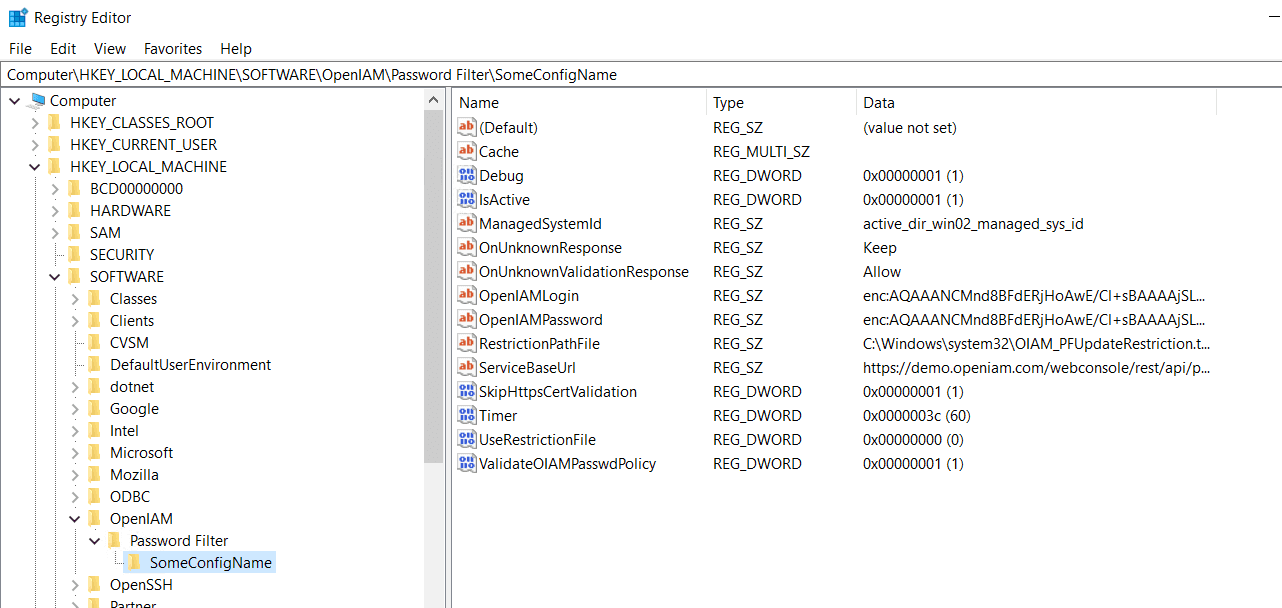
Task: Click the SomeConfigName folder icon
Action: tap(135, 563)
